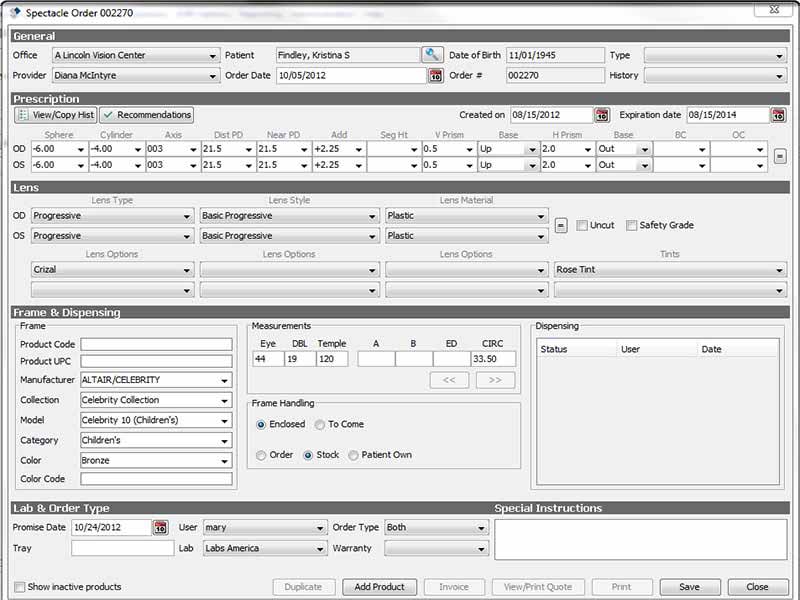This screenshot has width=800, height=600.
Task: Open the Promise Date calendar icon
Action: pos(160,527)
